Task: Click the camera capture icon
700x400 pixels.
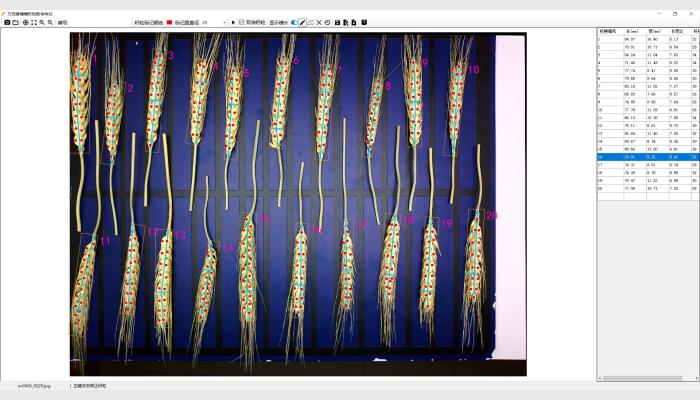Action: point(7,22)
